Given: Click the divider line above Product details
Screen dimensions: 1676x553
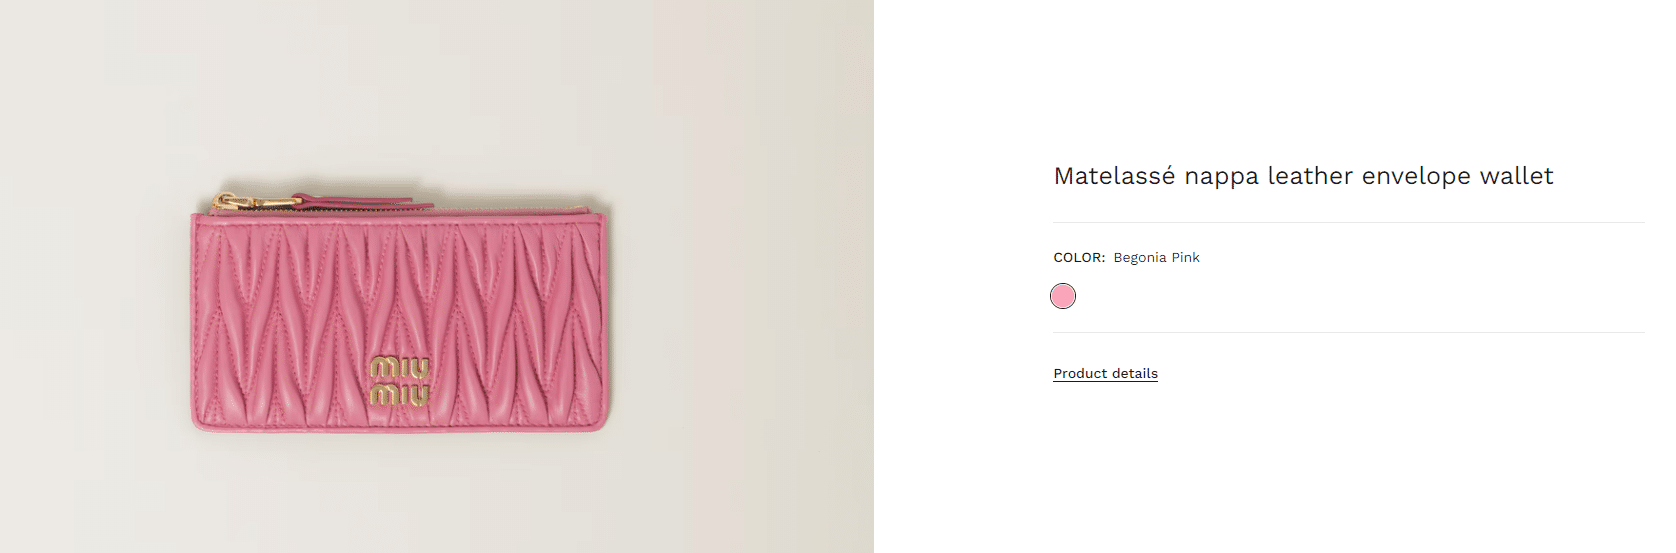Looking at the screenshot, I should (x=1348, y=332).
